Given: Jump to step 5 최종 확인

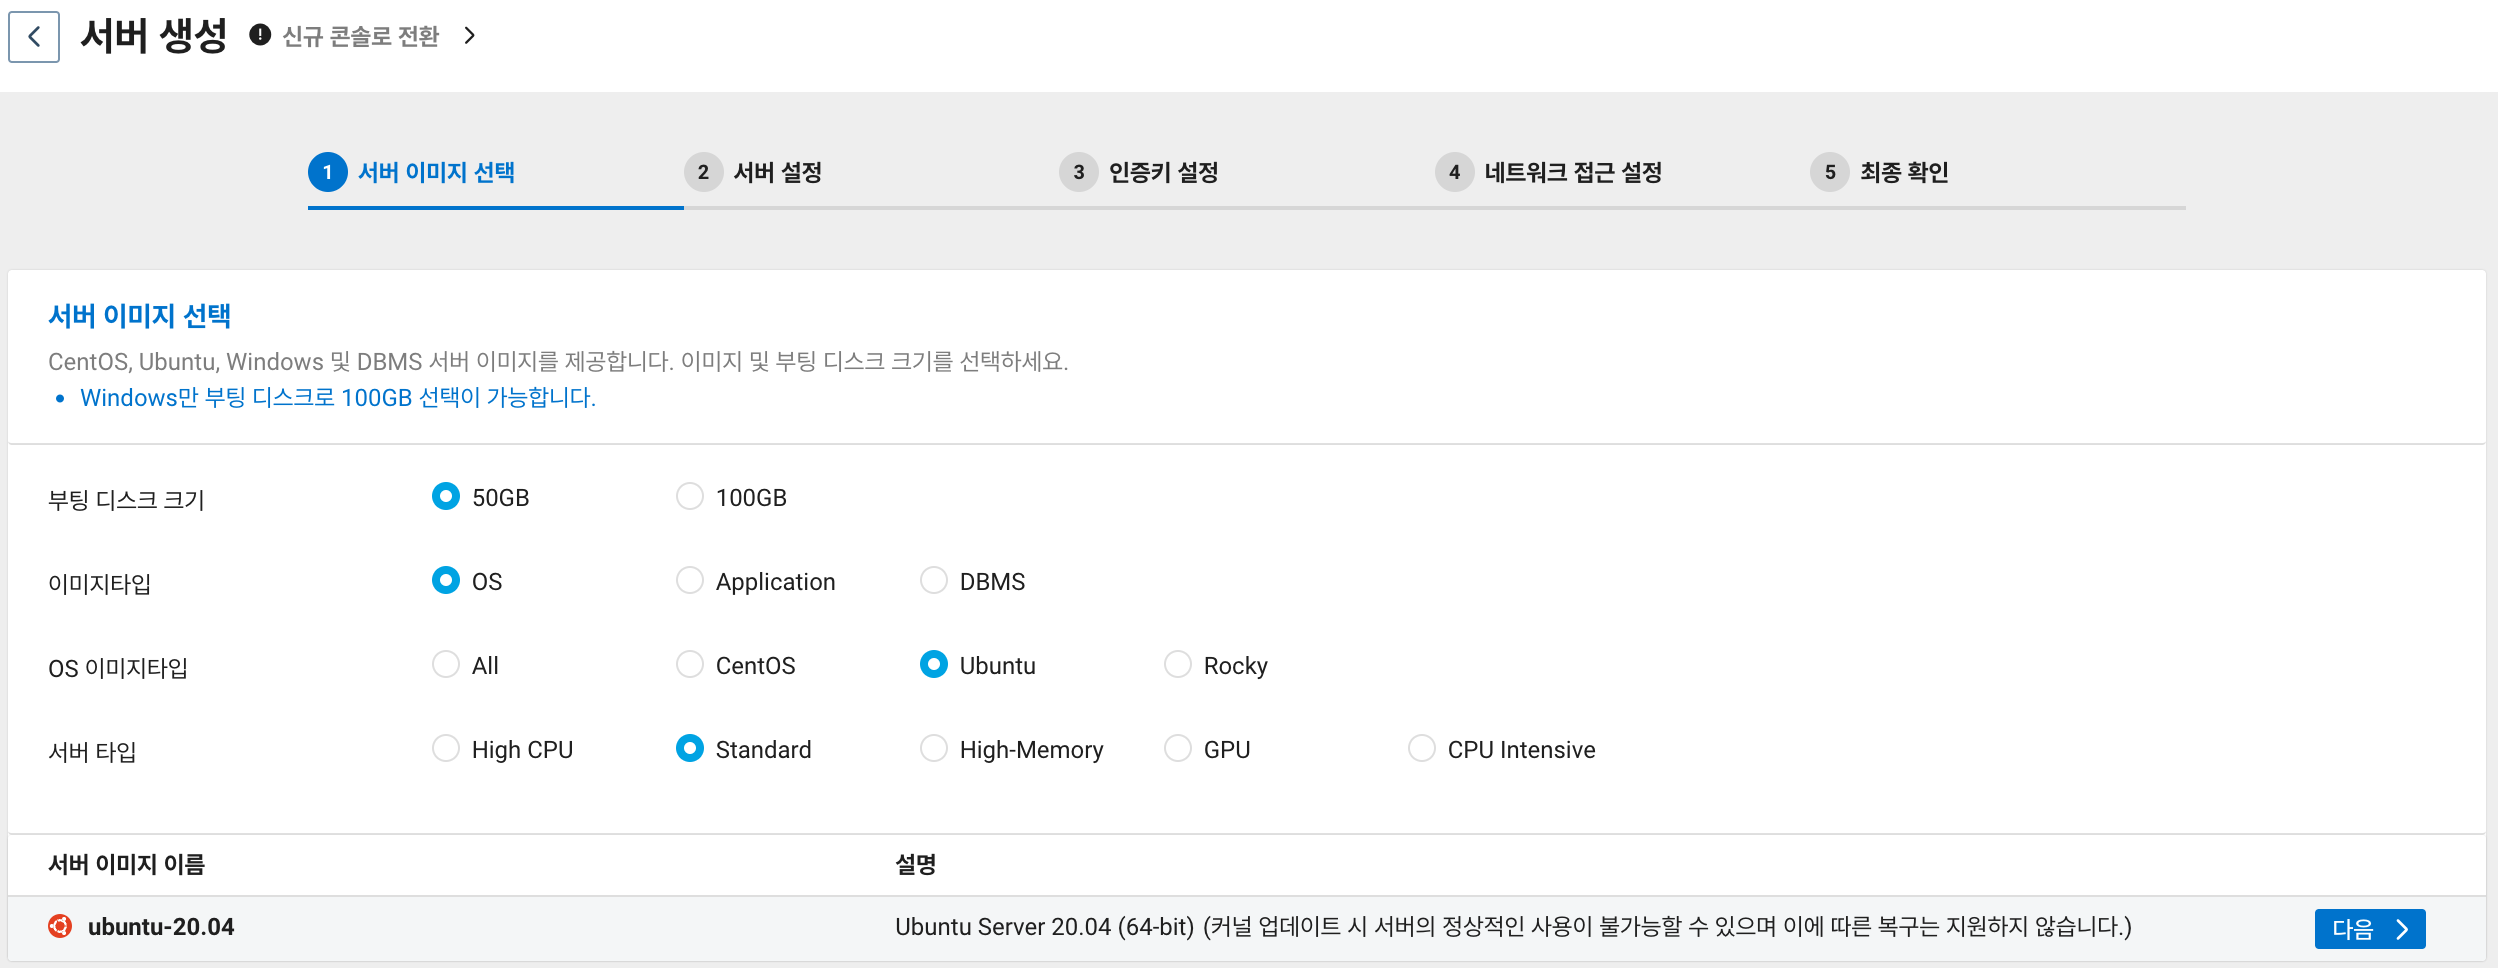Looking at the screenshot, I should pos(1880,172).
